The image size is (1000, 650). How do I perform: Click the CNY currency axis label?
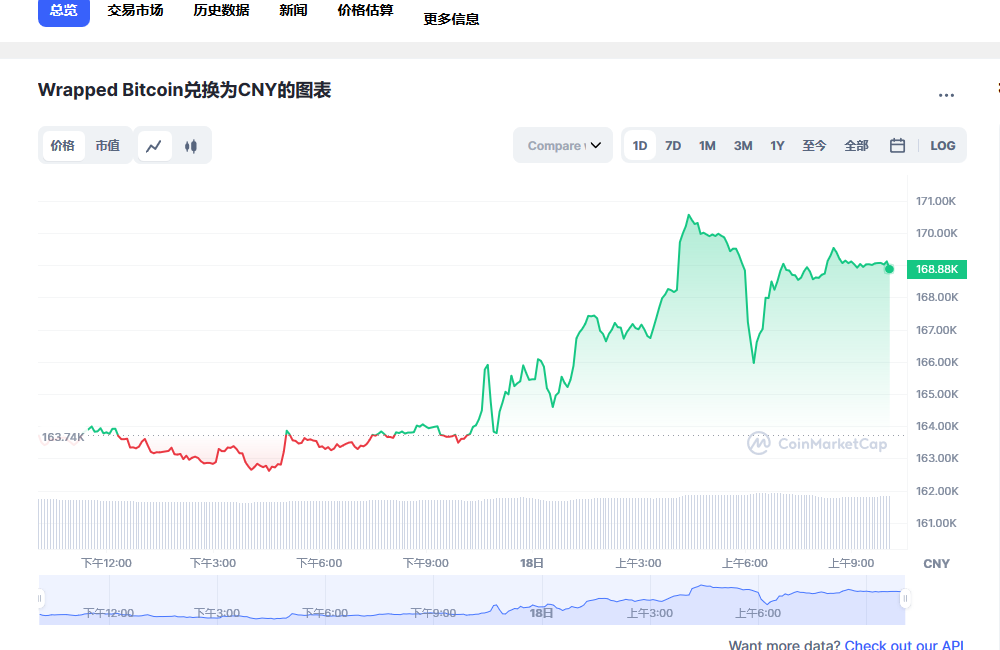[x=936, y=564]
